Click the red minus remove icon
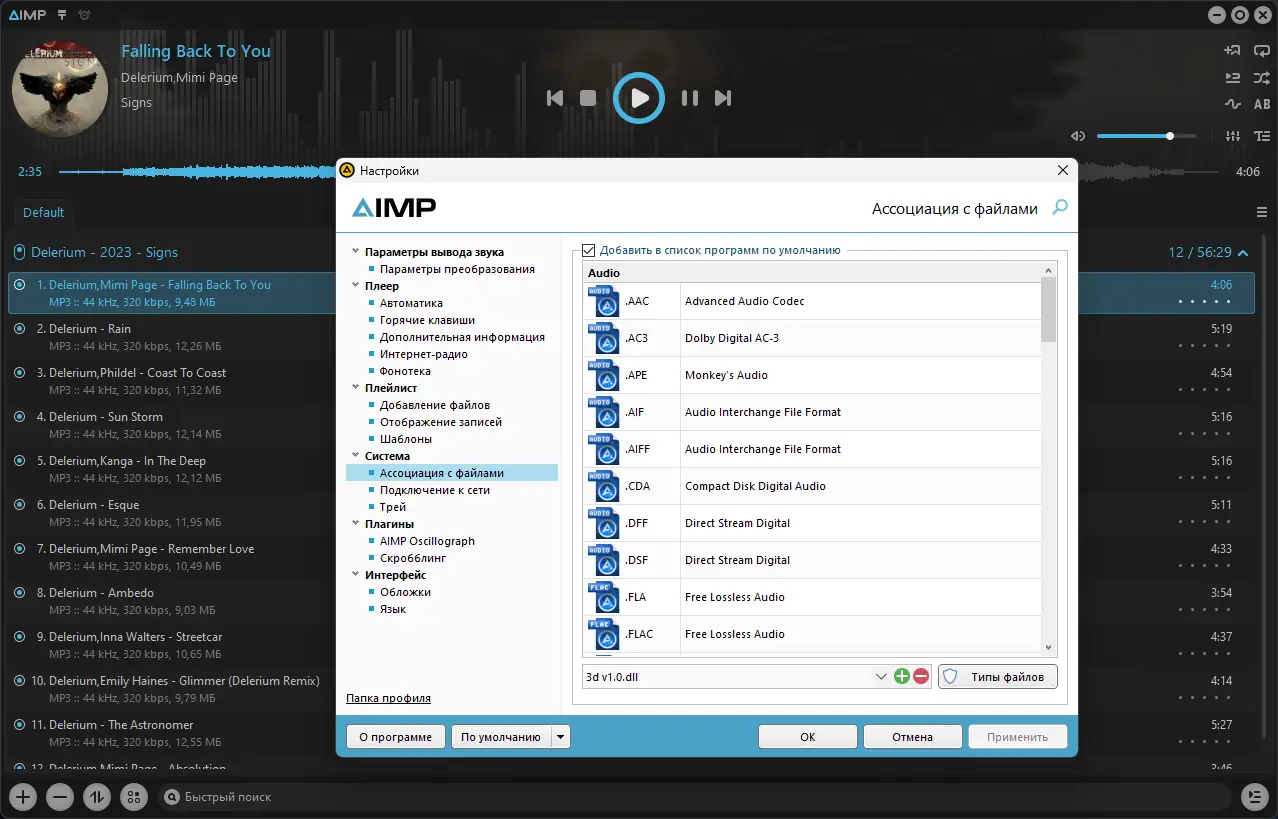The width and height of the screenshot is (1278, 819). coord(921,677)
